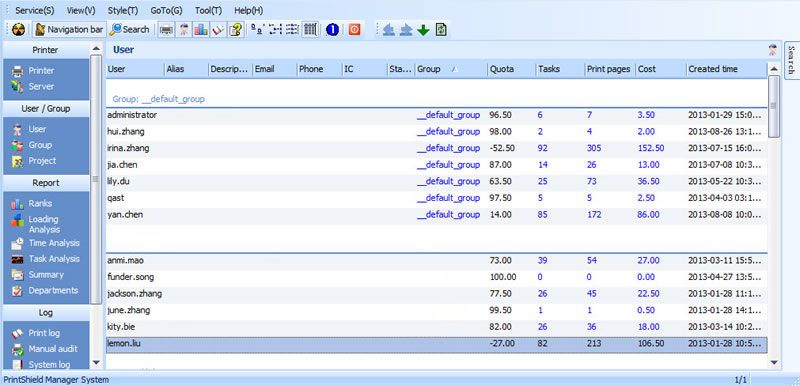Sort by the Tasks column header
The height and width of the screenshot is (386, 800).
pyautogui.click(x=560, y=69)
